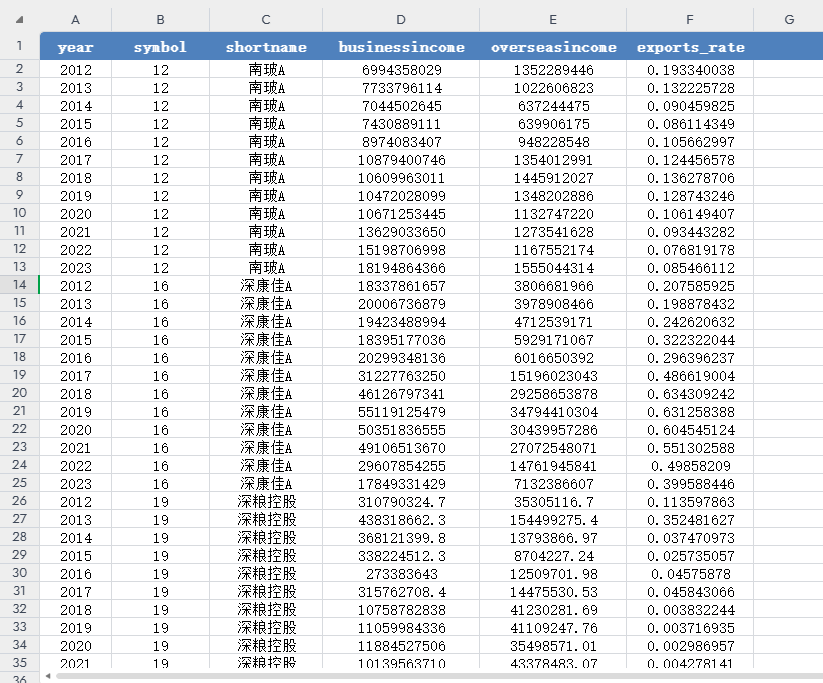Click the 'businessincome' header cell

pyautogui.click(x=401, y=47)
